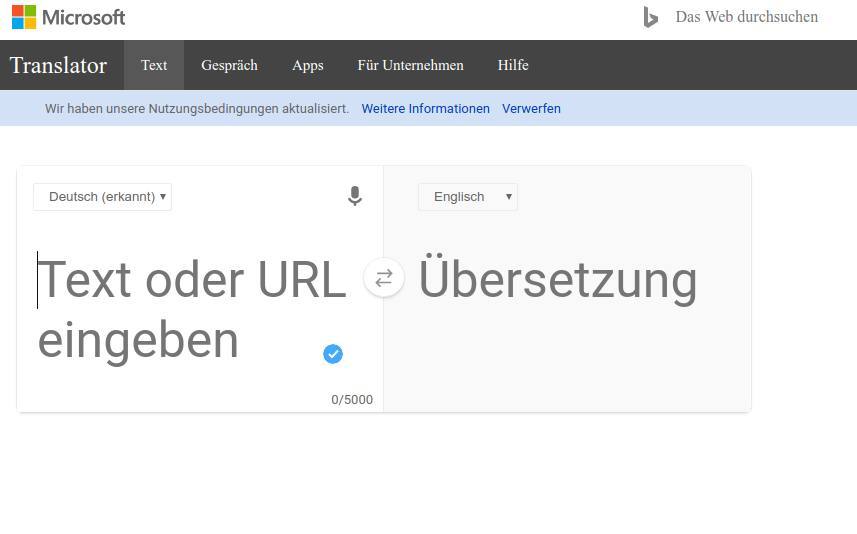Click the blue checkmark badge
The width and height of the screenshot is (857, 534).
click(x=333, y=354)
